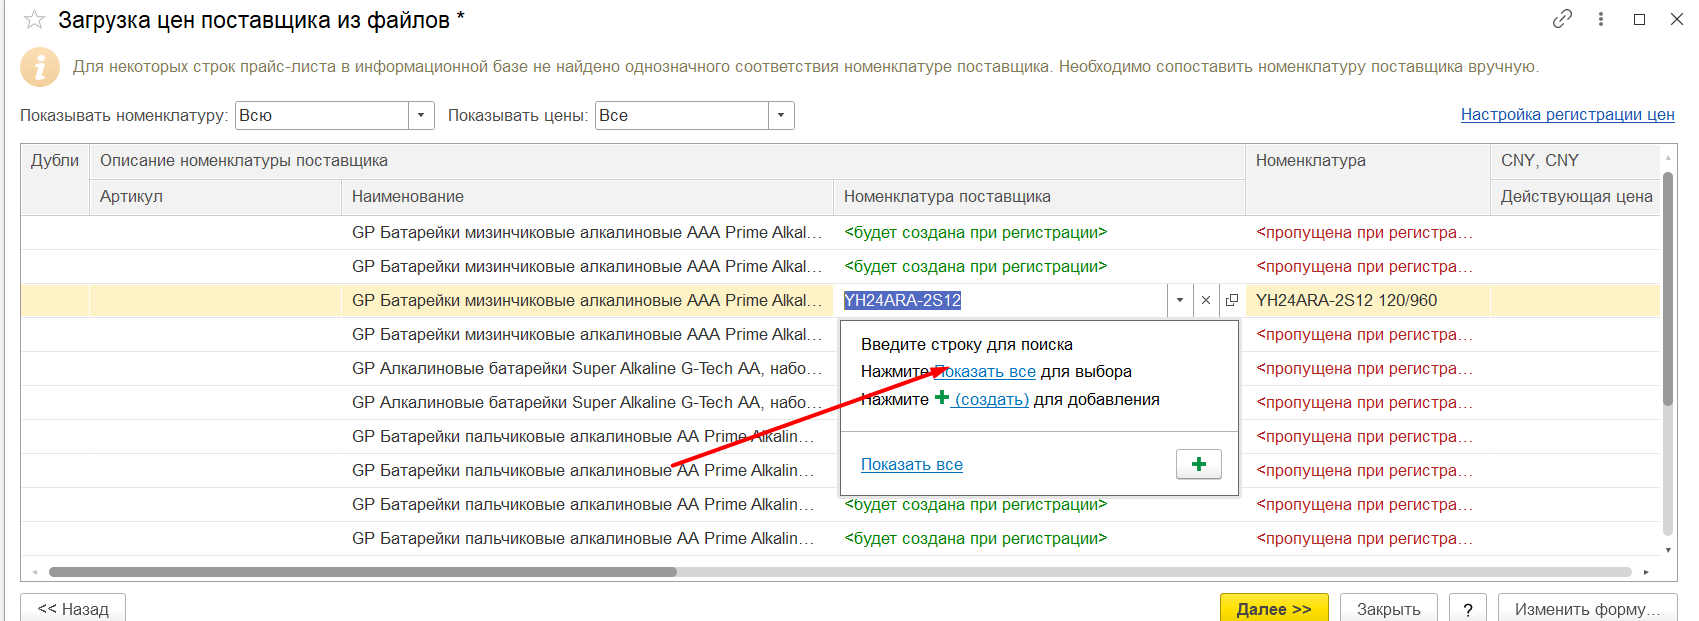Open 'Изменить форму...' button
Screen dimensions: 1699x621
coord(1586,608)
